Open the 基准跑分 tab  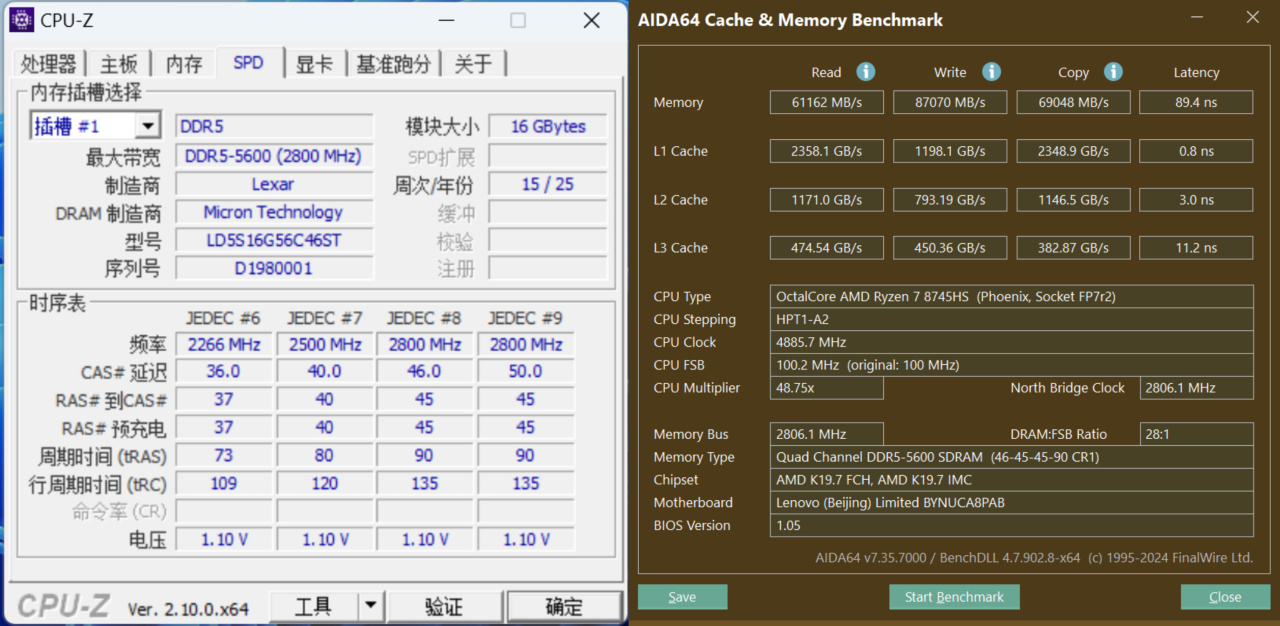(x=394, y=64)
